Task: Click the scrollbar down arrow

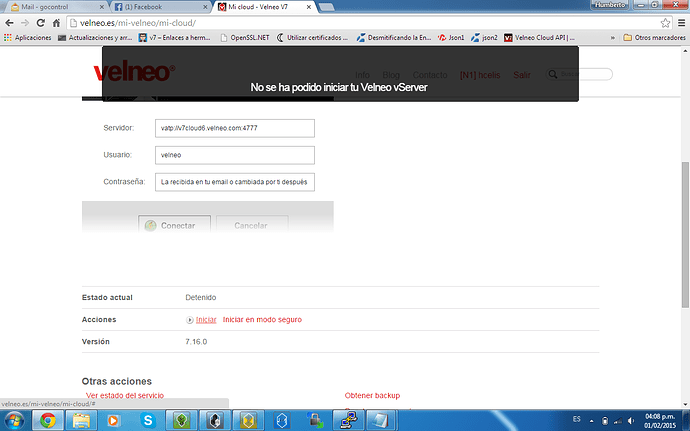Action: click(685, 404)
